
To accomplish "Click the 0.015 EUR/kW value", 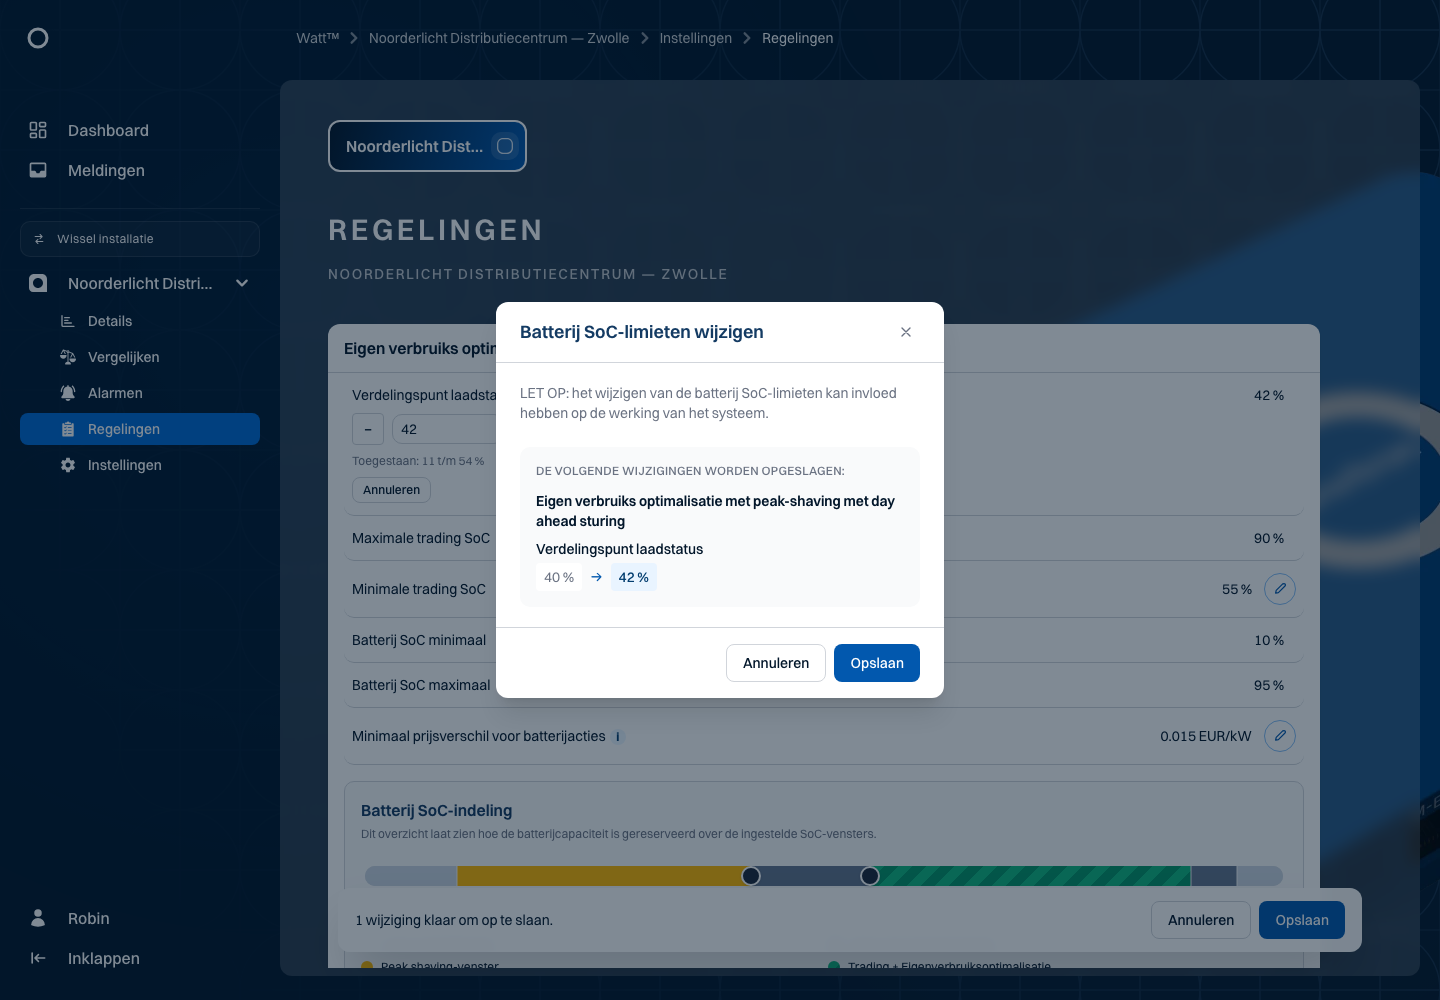I will (1206, 736).
